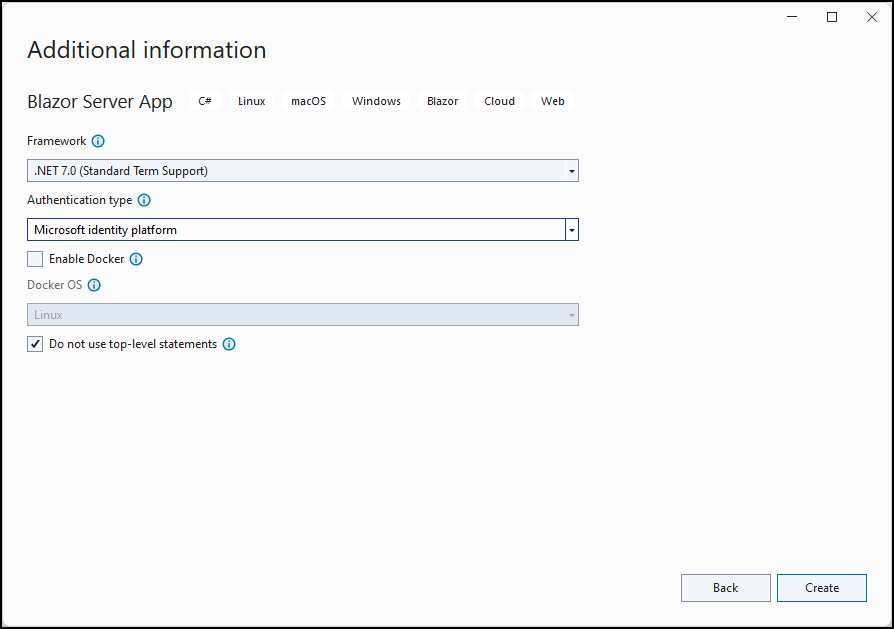Viewport: 894px width, 629px height.
Task: Enable the Docker checkbox
Action: tap(34, 259)
